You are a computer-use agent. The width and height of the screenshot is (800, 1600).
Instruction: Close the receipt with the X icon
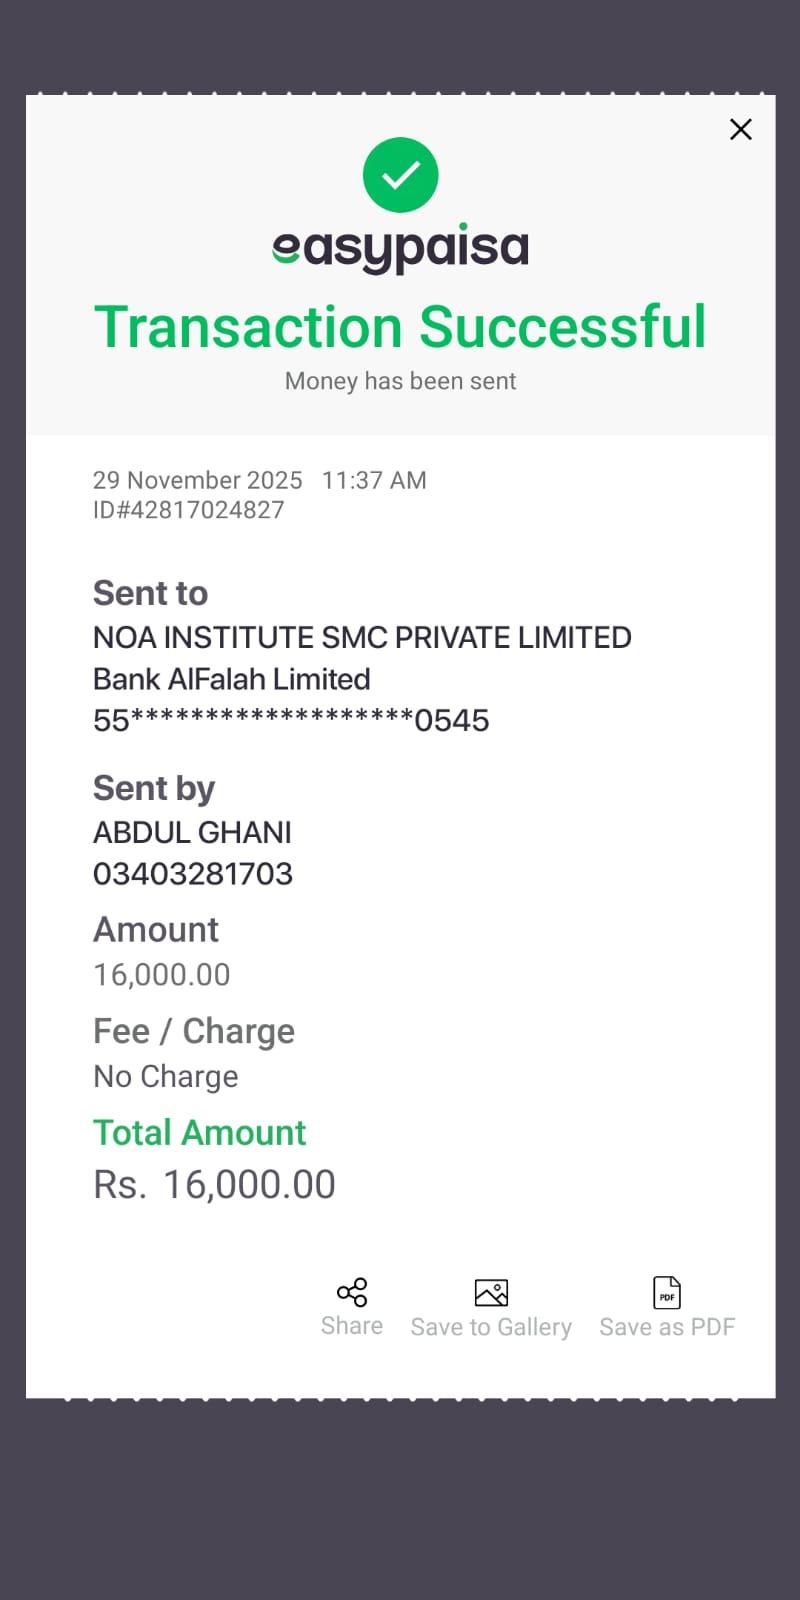click(740, 129)
